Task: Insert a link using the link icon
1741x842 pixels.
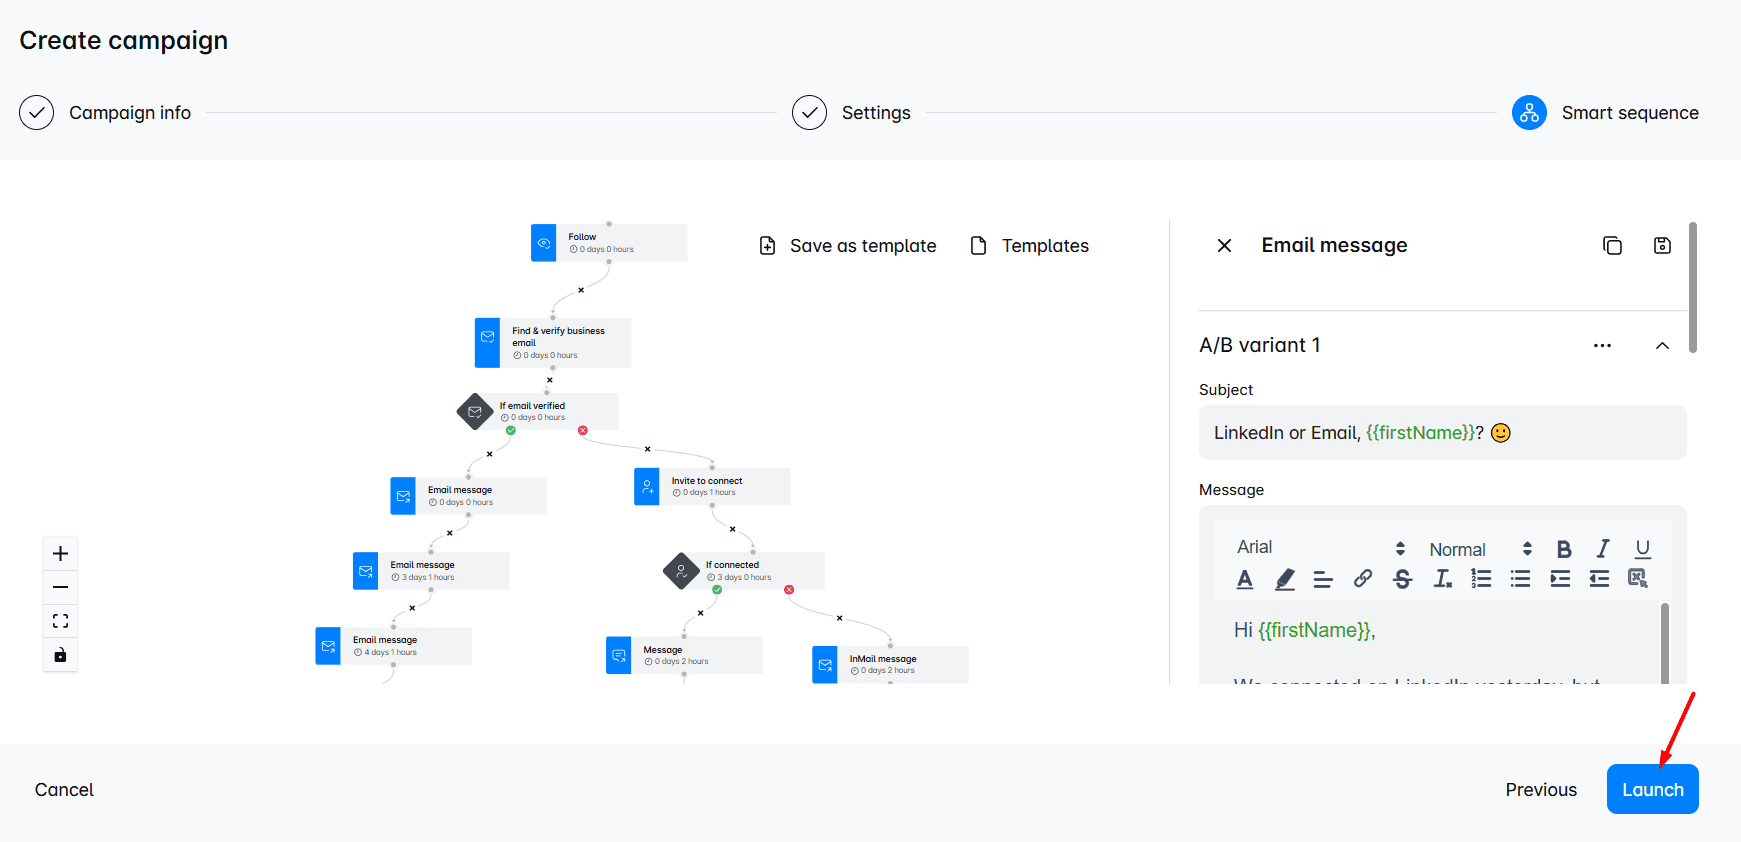Action: [1363, 578]
